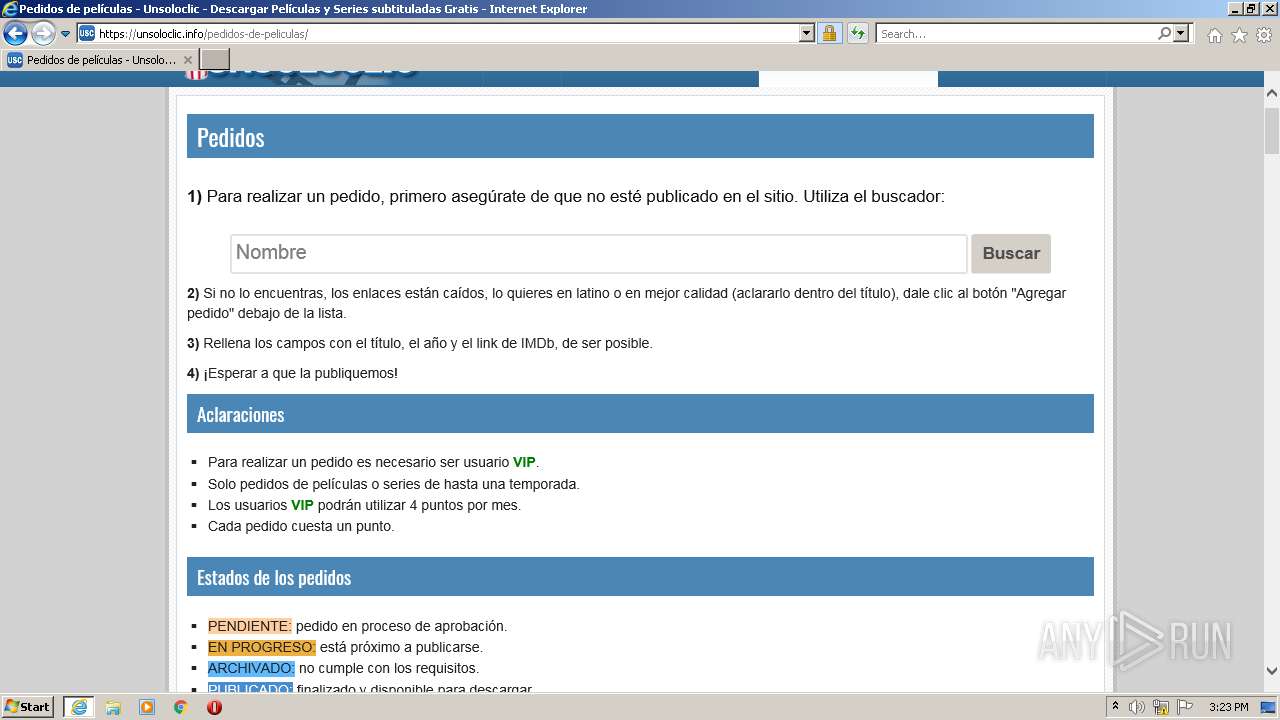
Task: Click the vertical scrollbar thumb
Action: tap(1272, 129)
